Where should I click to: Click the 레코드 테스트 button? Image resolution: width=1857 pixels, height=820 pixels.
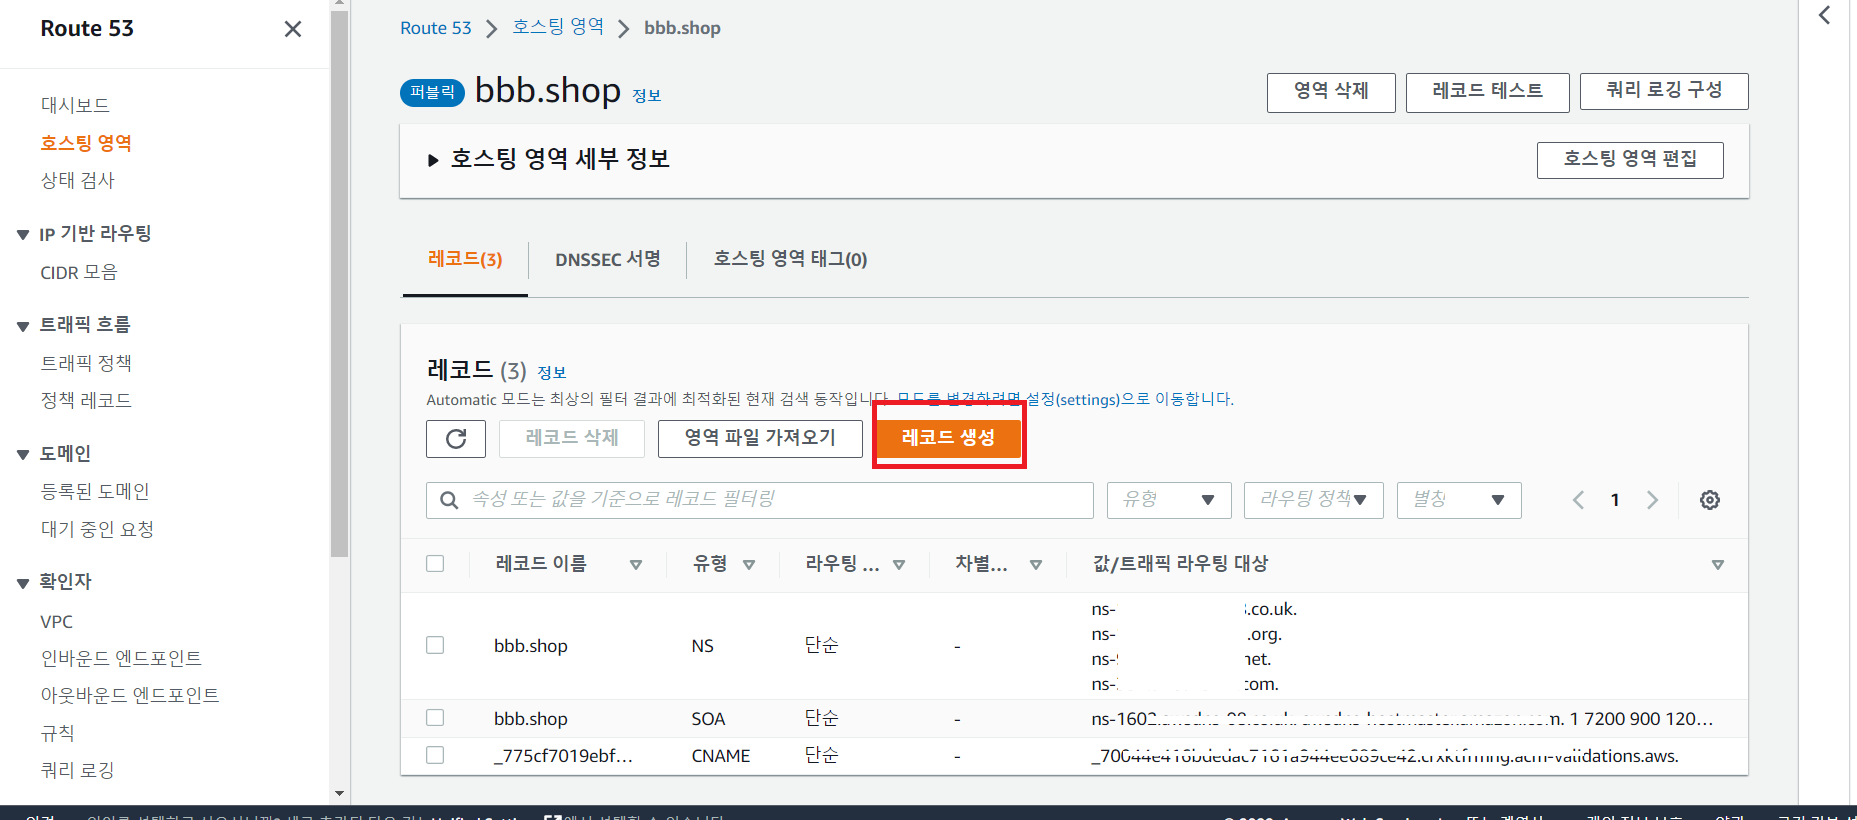(x=1487, y=92)
